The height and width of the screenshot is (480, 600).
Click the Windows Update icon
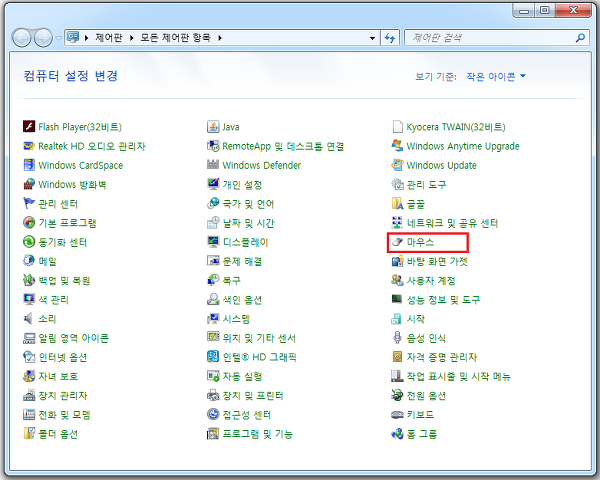pos(398,165)
